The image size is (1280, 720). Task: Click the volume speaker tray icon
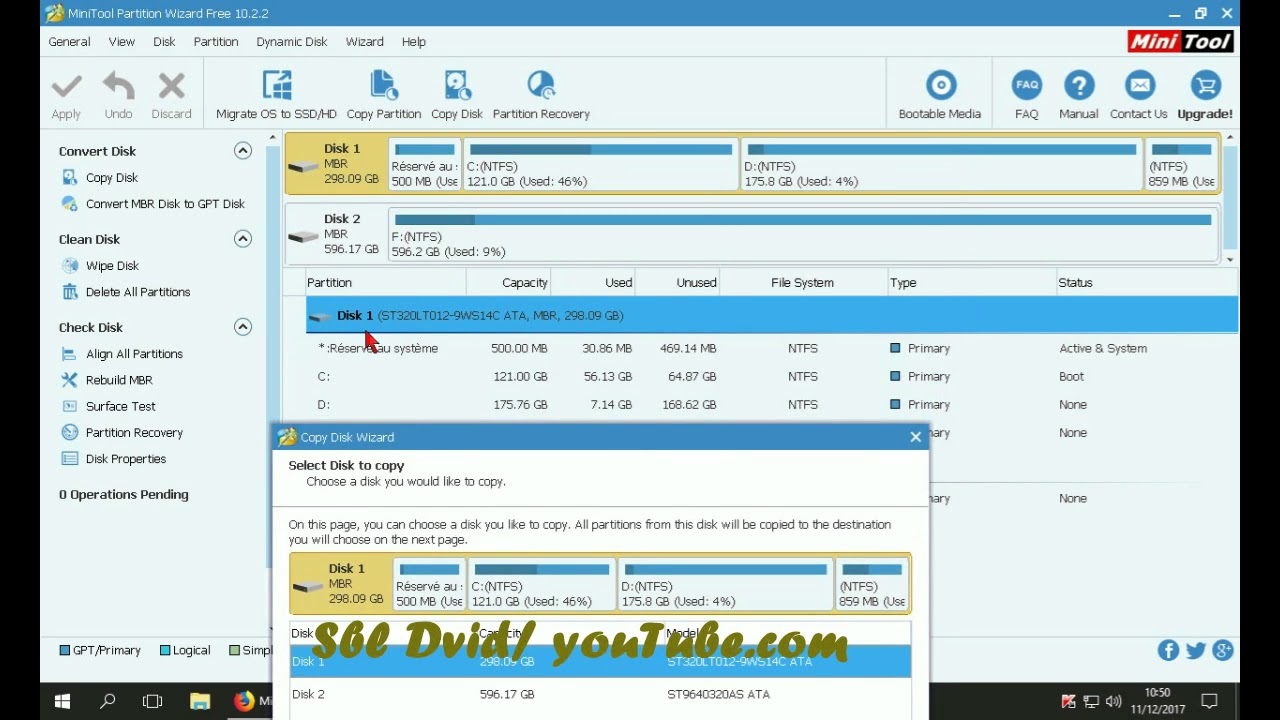click(1114, 702)
